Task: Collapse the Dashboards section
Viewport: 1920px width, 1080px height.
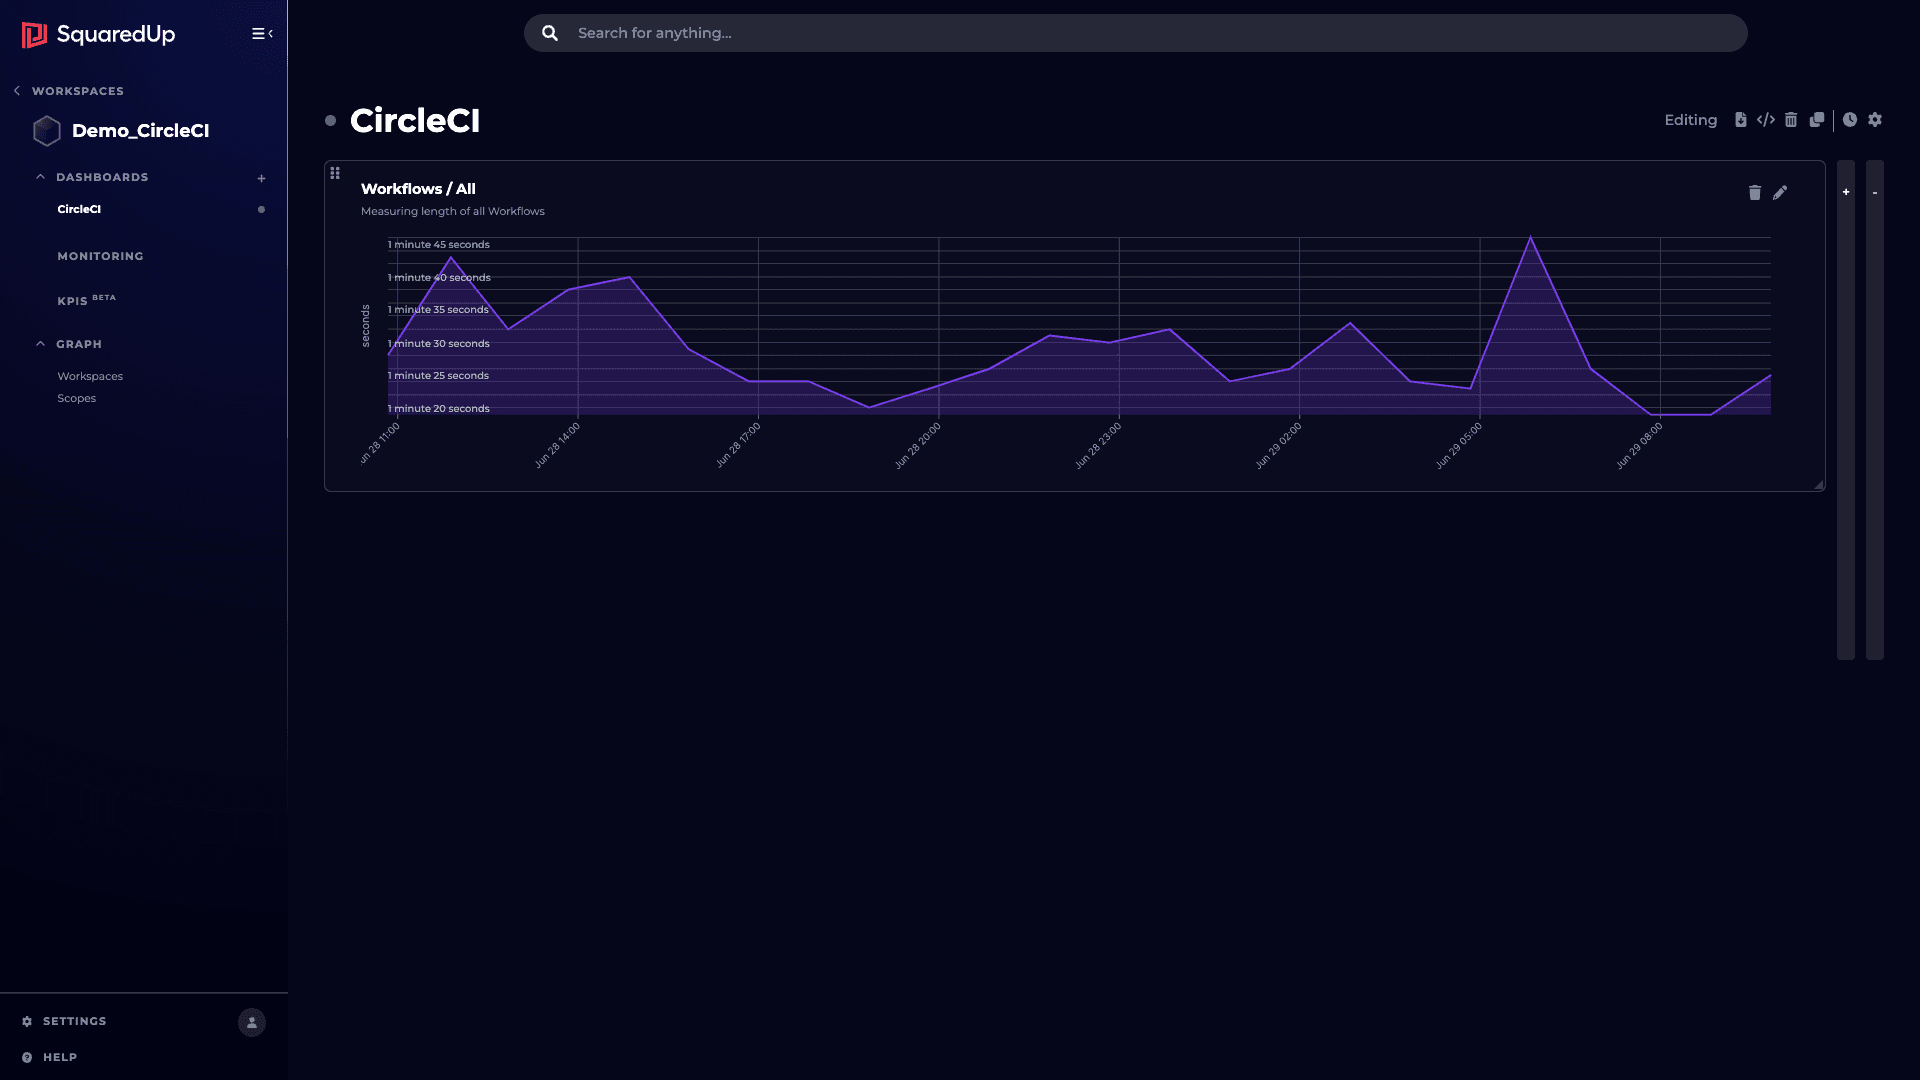Action: point(40,177)
